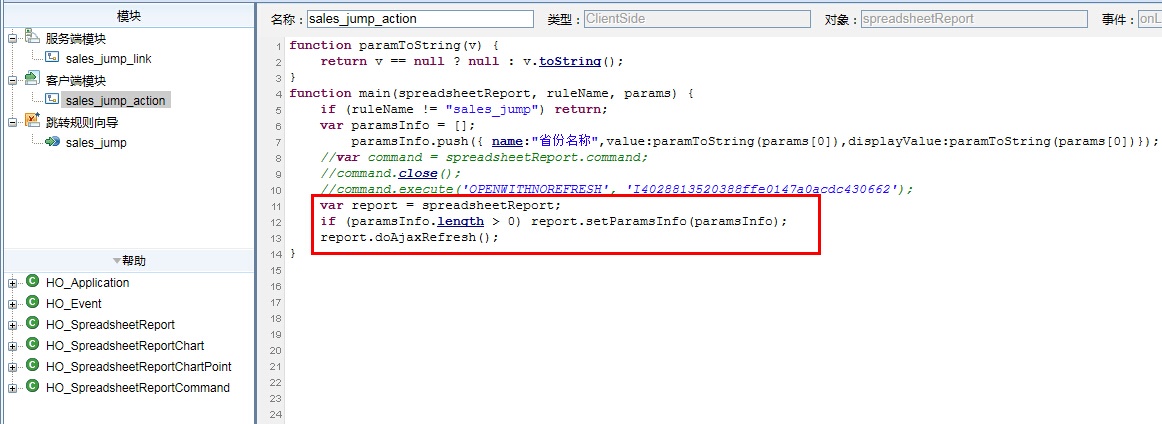
Task: Click the HO_SpreadsheetReportChartPoint class icon
Action: tap(32, 365)
